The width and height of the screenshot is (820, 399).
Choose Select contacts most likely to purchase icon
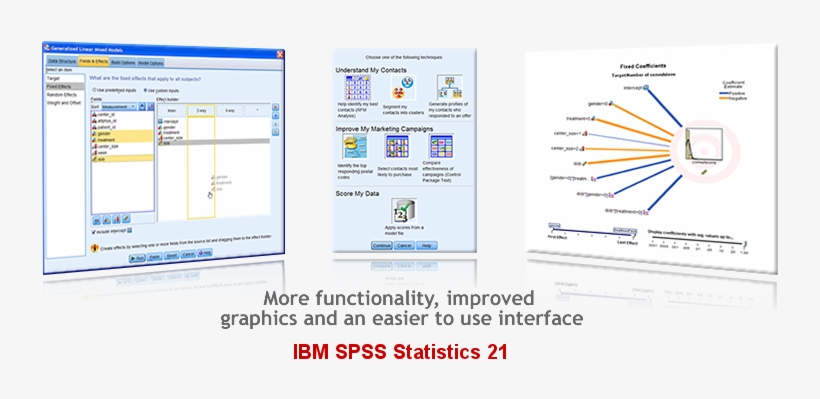point(397,146)
